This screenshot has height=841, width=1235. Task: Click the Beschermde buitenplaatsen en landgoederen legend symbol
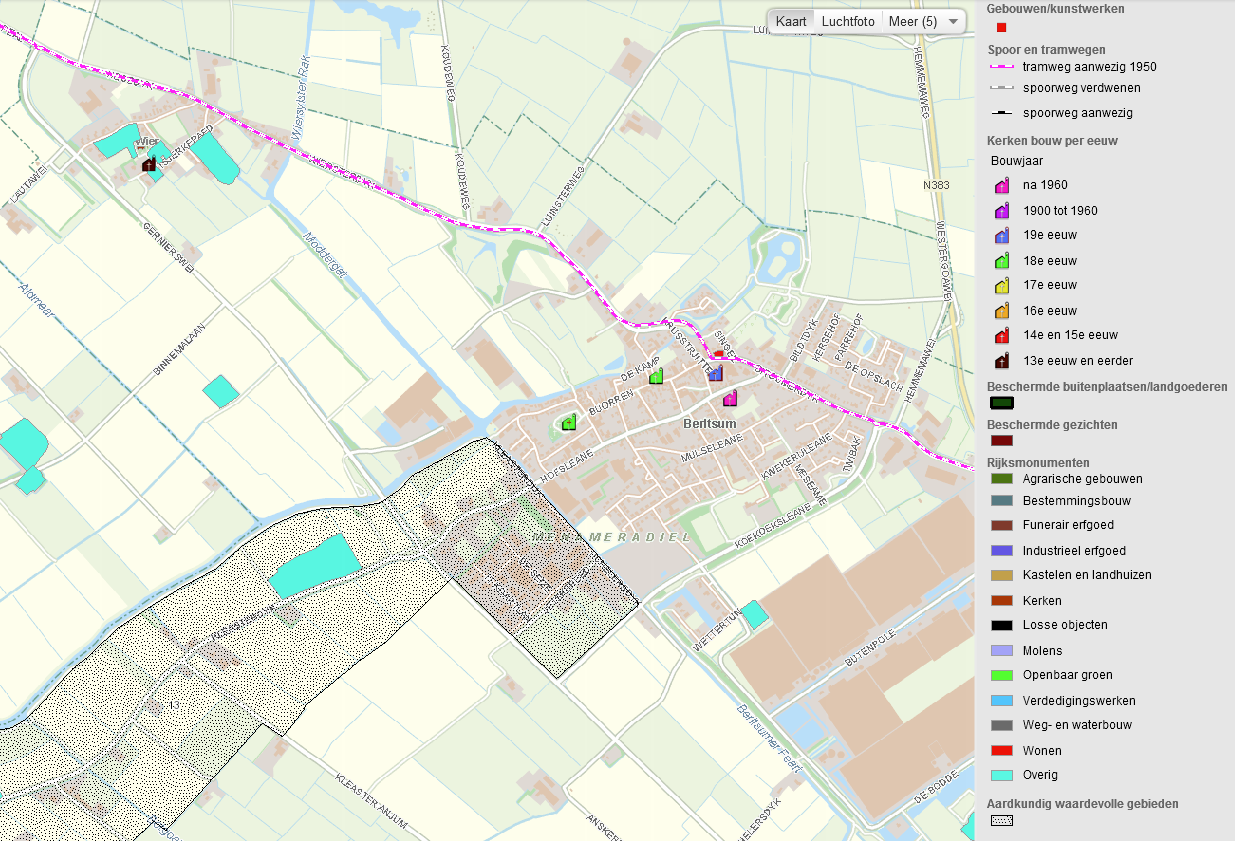pyautogui.click(x=1001, y=403)
